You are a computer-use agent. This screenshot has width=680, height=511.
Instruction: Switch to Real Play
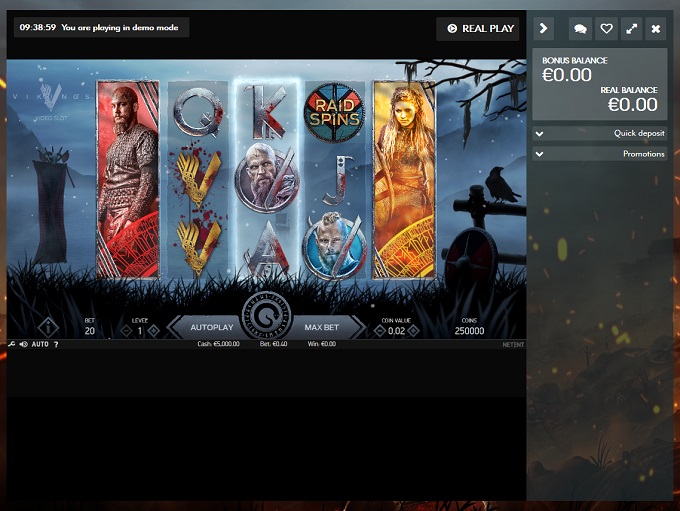[478, 29]
